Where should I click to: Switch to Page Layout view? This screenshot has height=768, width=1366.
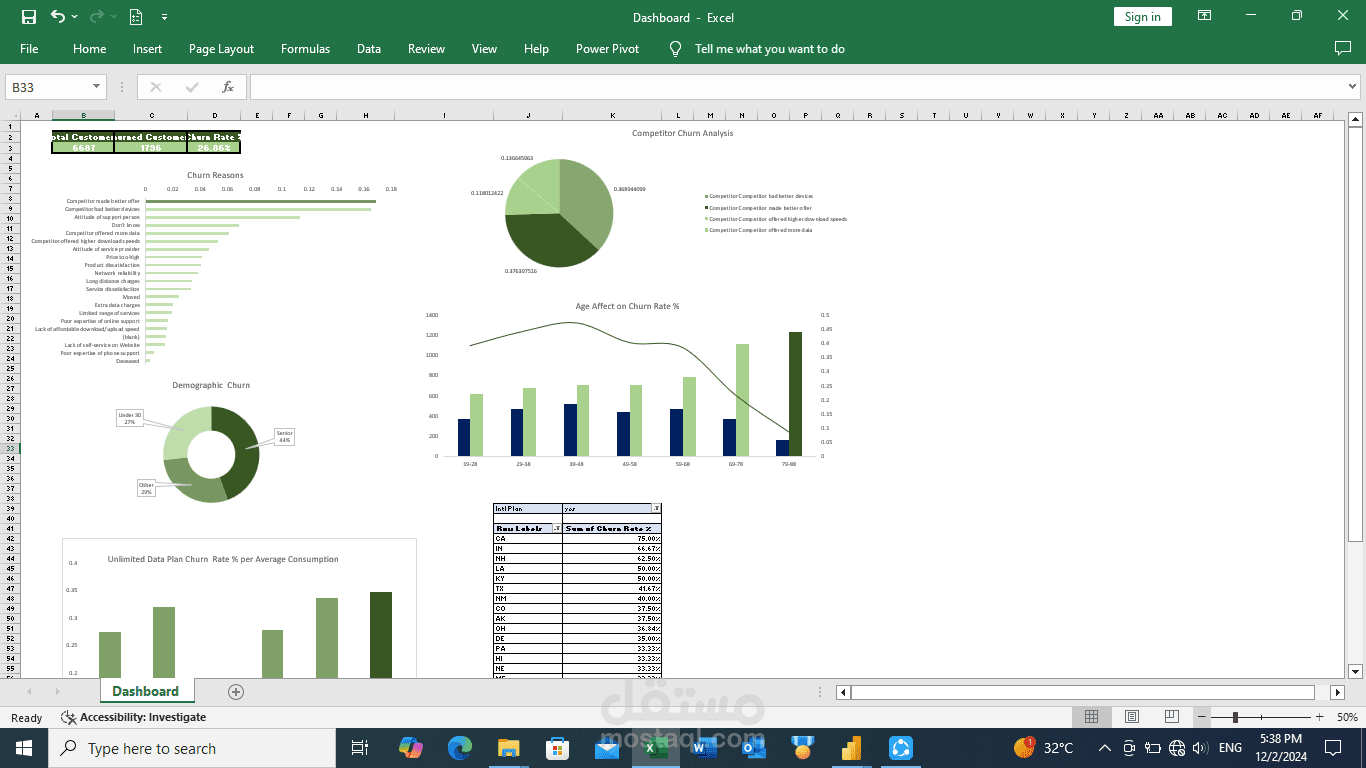coord(1132,717)
